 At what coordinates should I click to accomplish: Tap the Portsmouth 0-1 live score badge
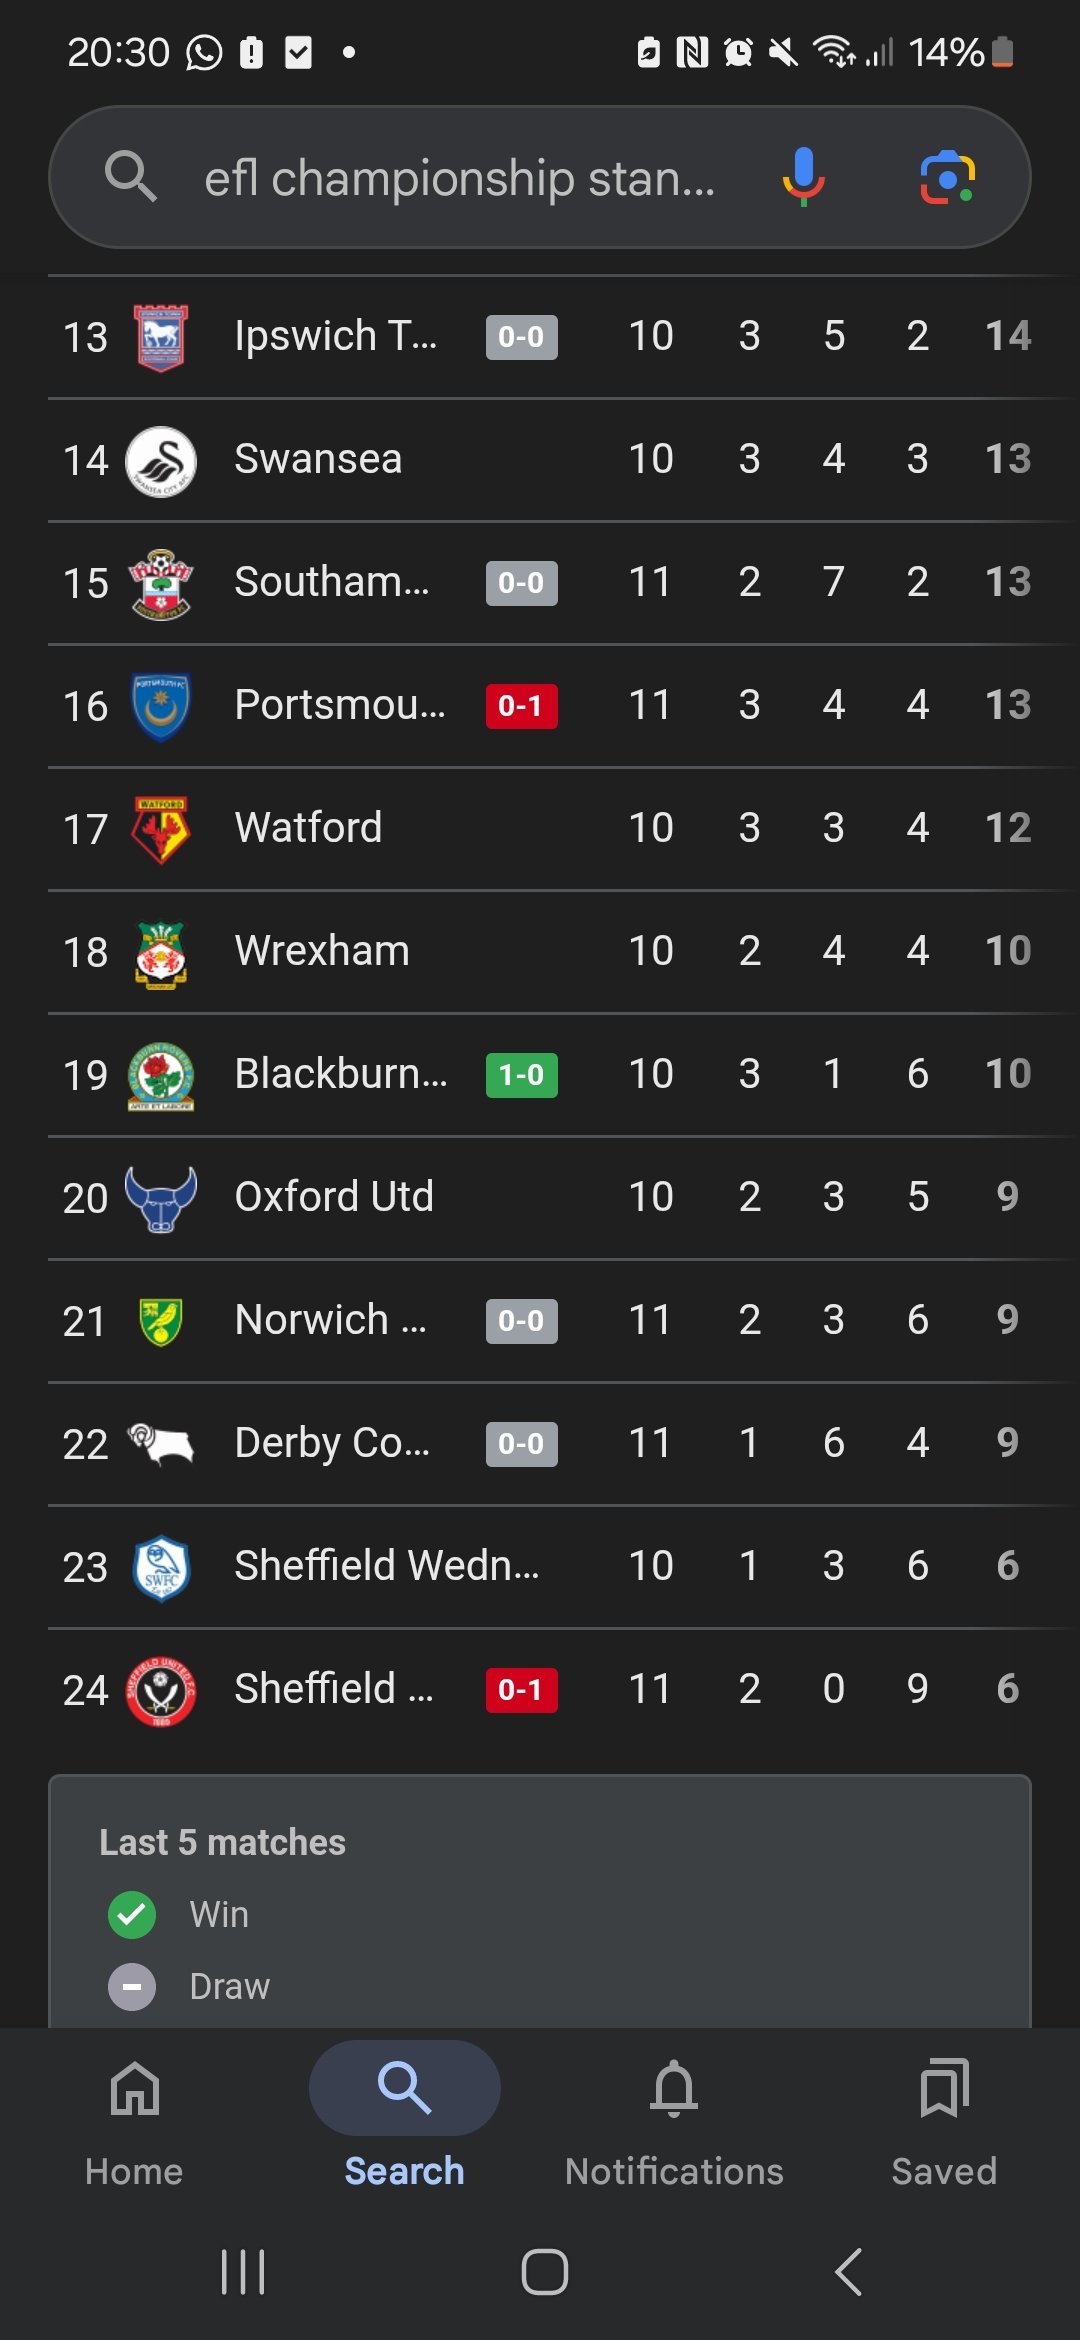click(x=521, y=706)
